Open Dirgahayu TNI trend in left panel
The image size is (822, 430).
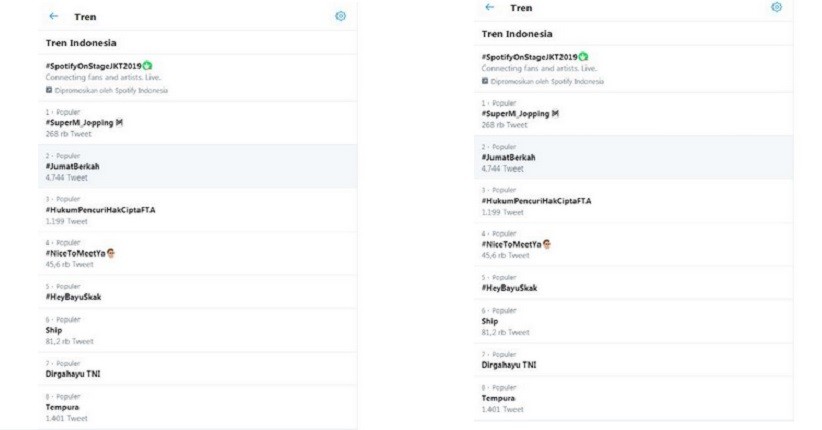[x=73, y=374]
